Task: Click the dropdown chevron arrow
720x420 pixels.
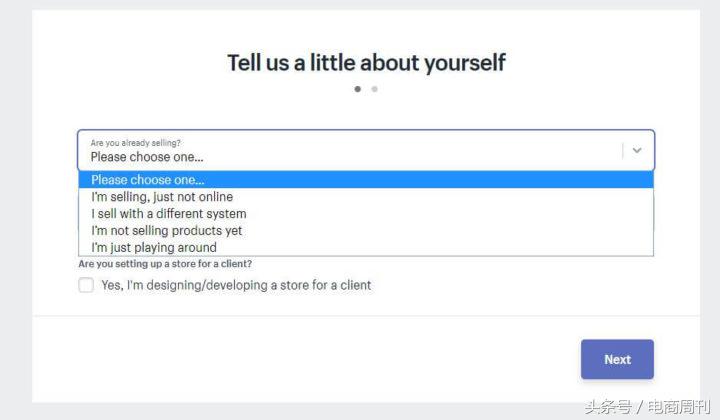Action: click(637, 150)
